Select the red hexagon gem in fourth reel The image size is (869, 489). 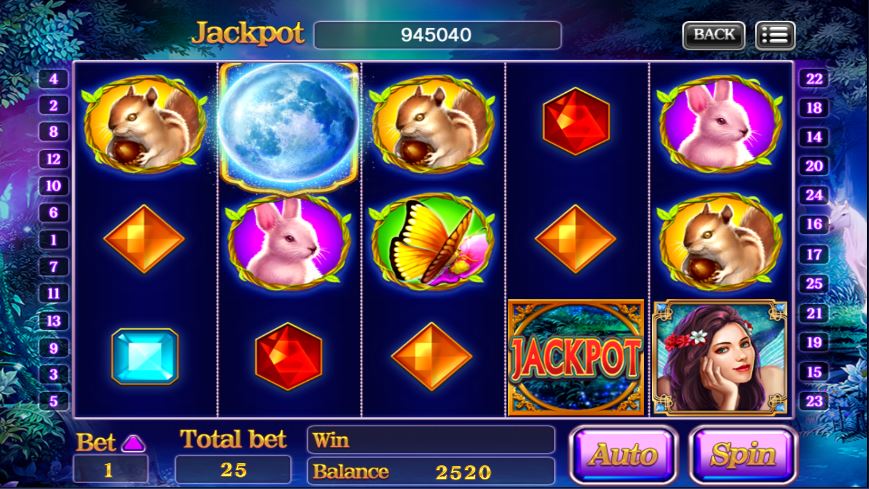pos(576,121)
